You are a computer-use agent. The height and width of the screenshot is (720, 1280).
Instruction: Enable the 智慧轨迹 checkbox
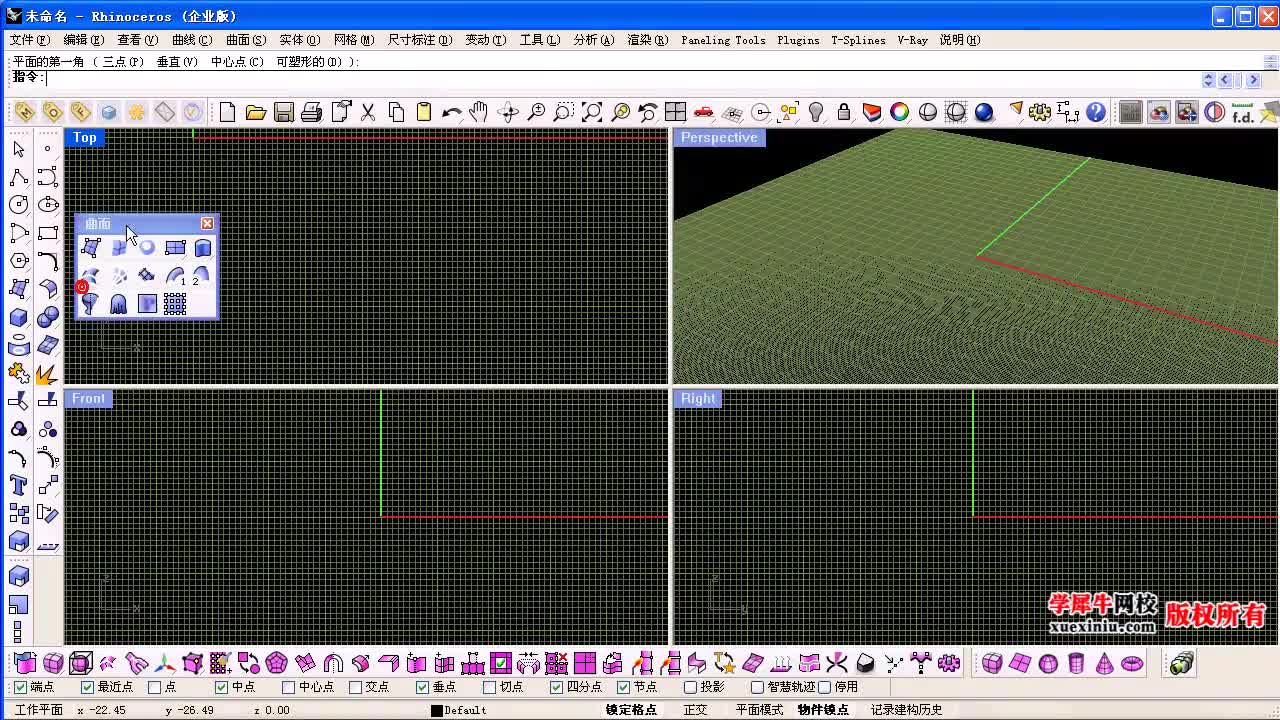point(757,688)
